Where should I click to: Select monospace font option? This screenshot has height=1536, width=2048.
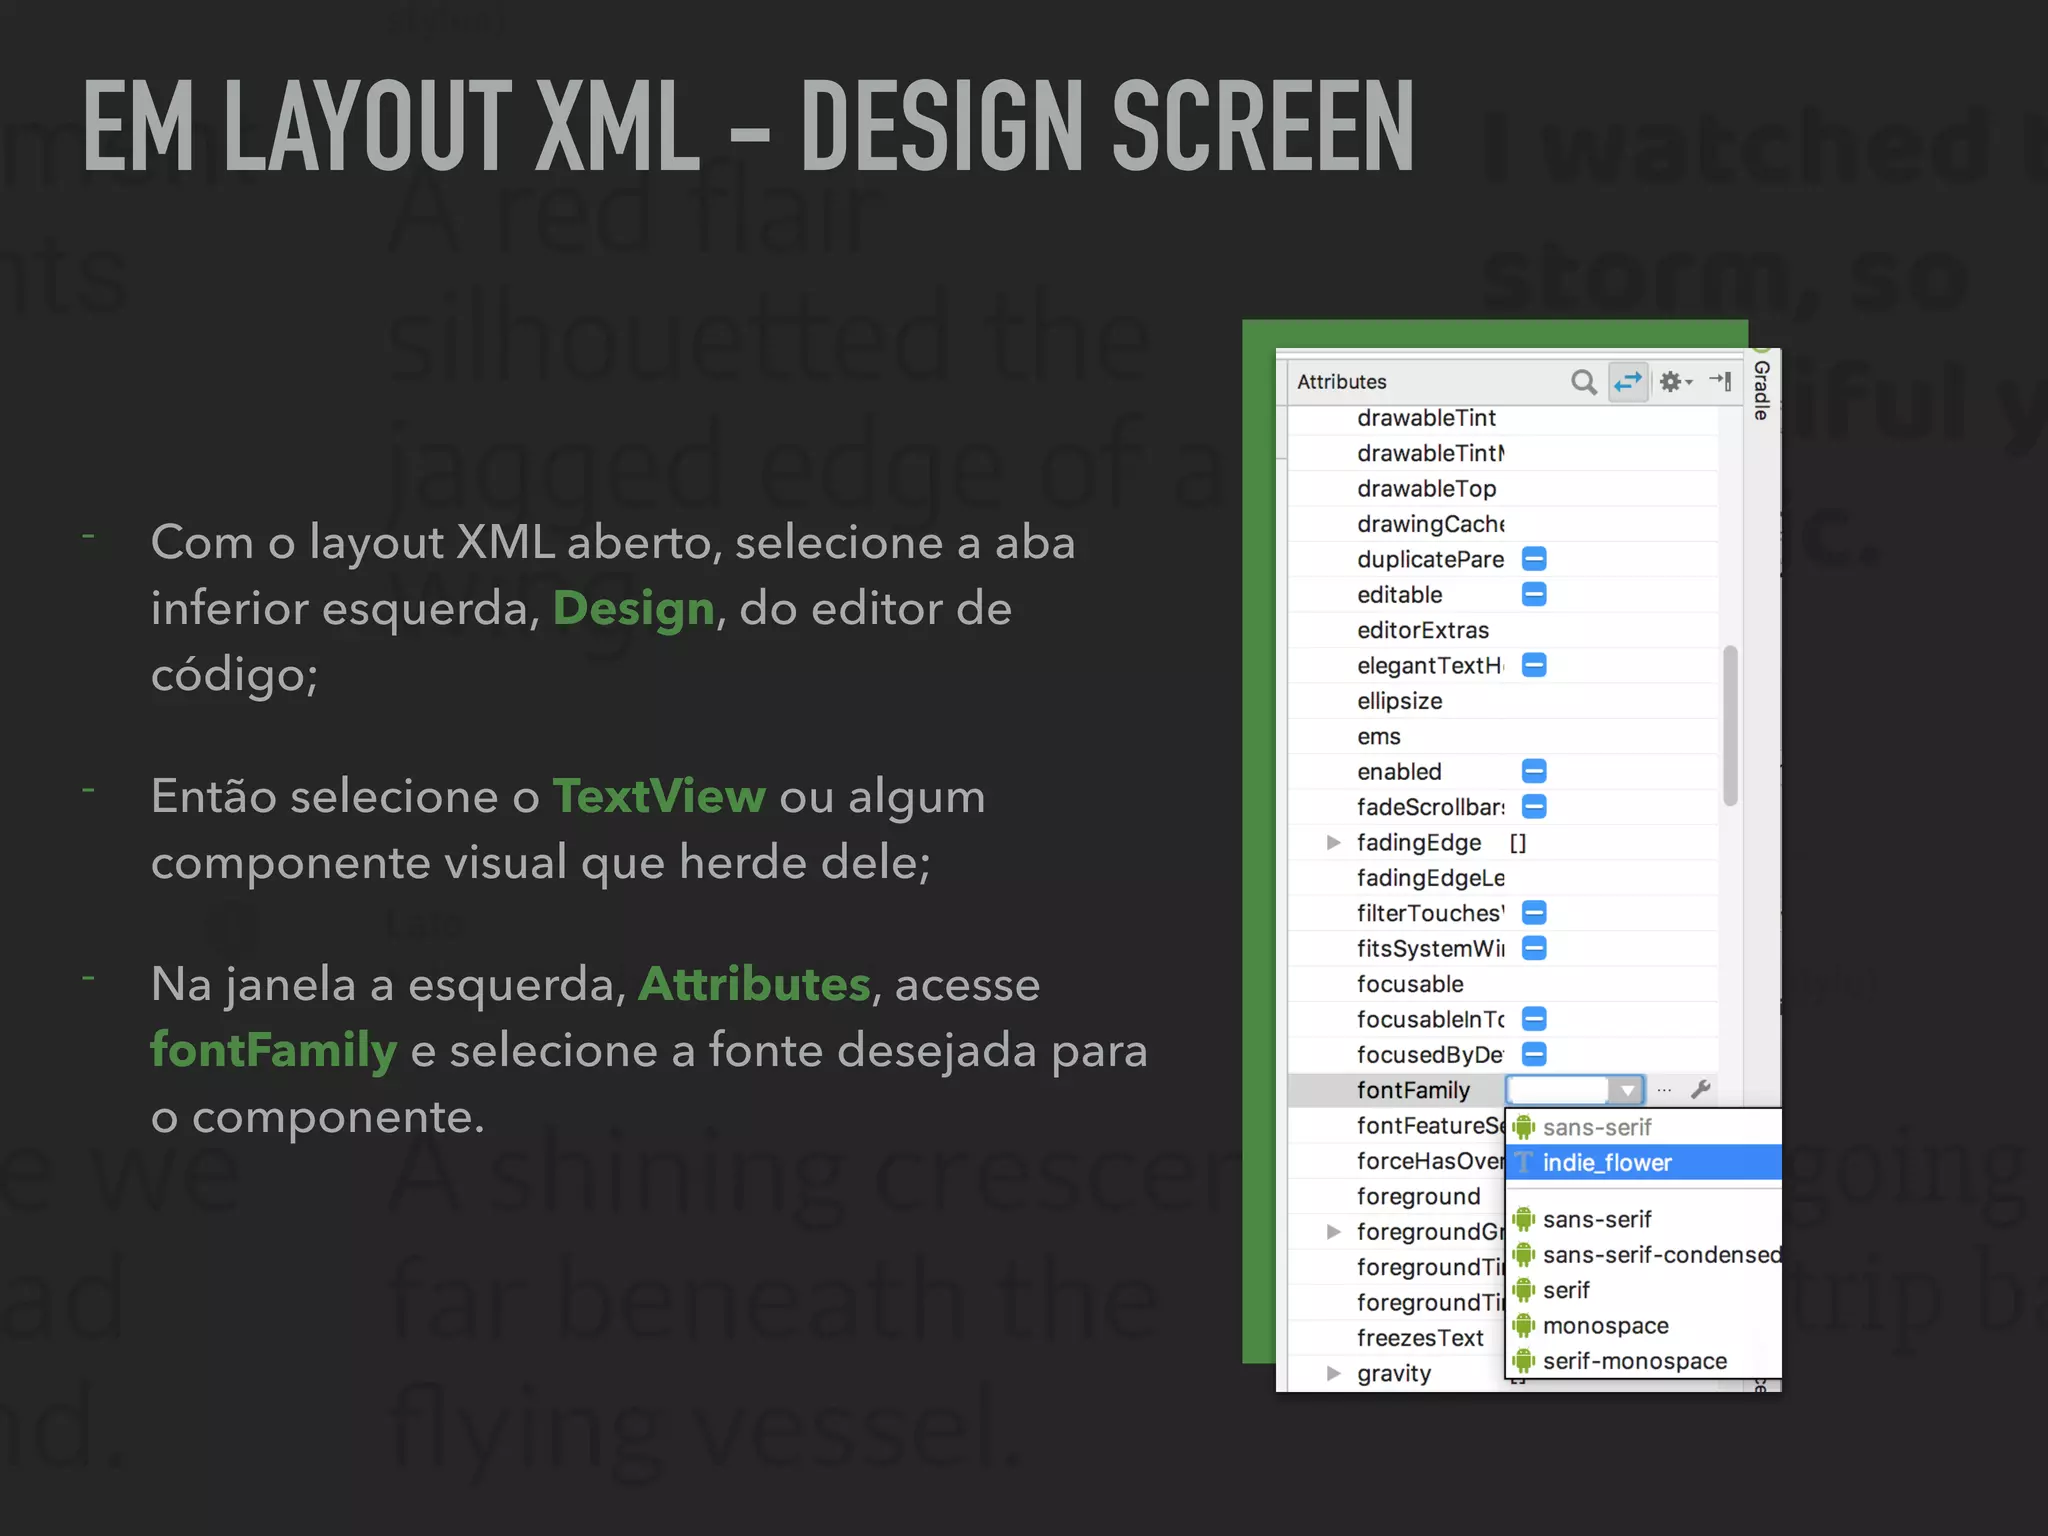coord(1644,1325)
